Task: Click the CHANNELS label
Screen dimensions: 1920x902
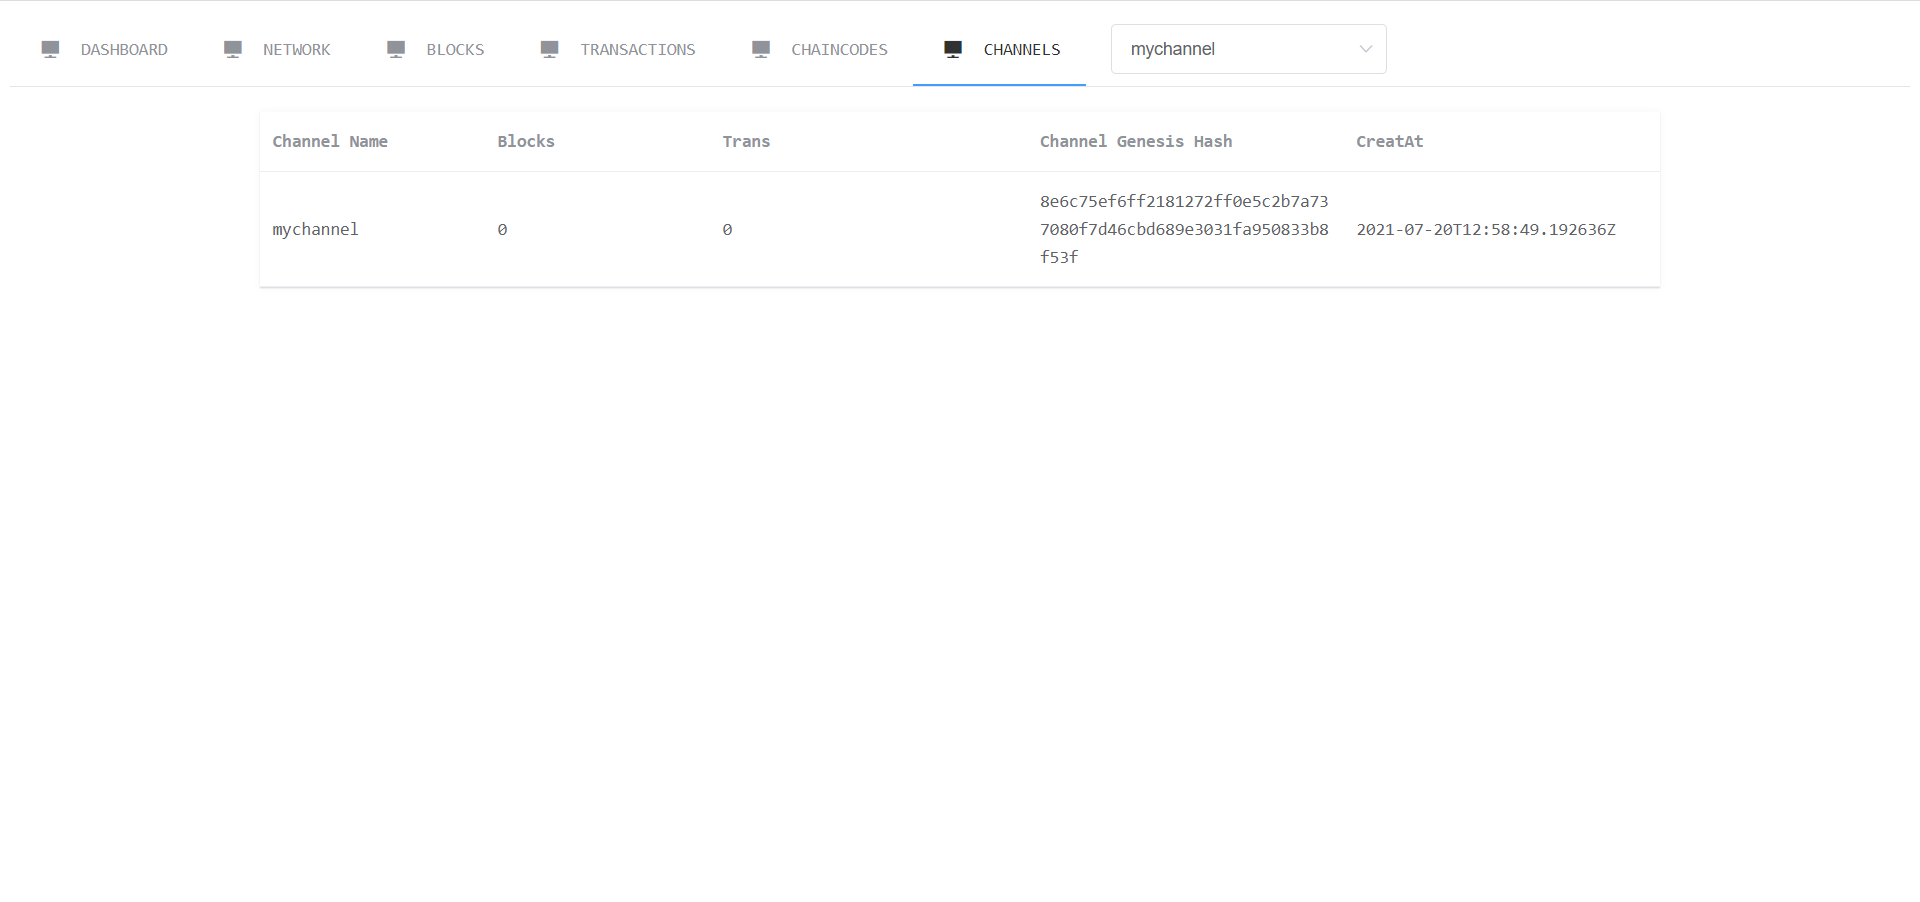Action: [x=1021, y=49]
